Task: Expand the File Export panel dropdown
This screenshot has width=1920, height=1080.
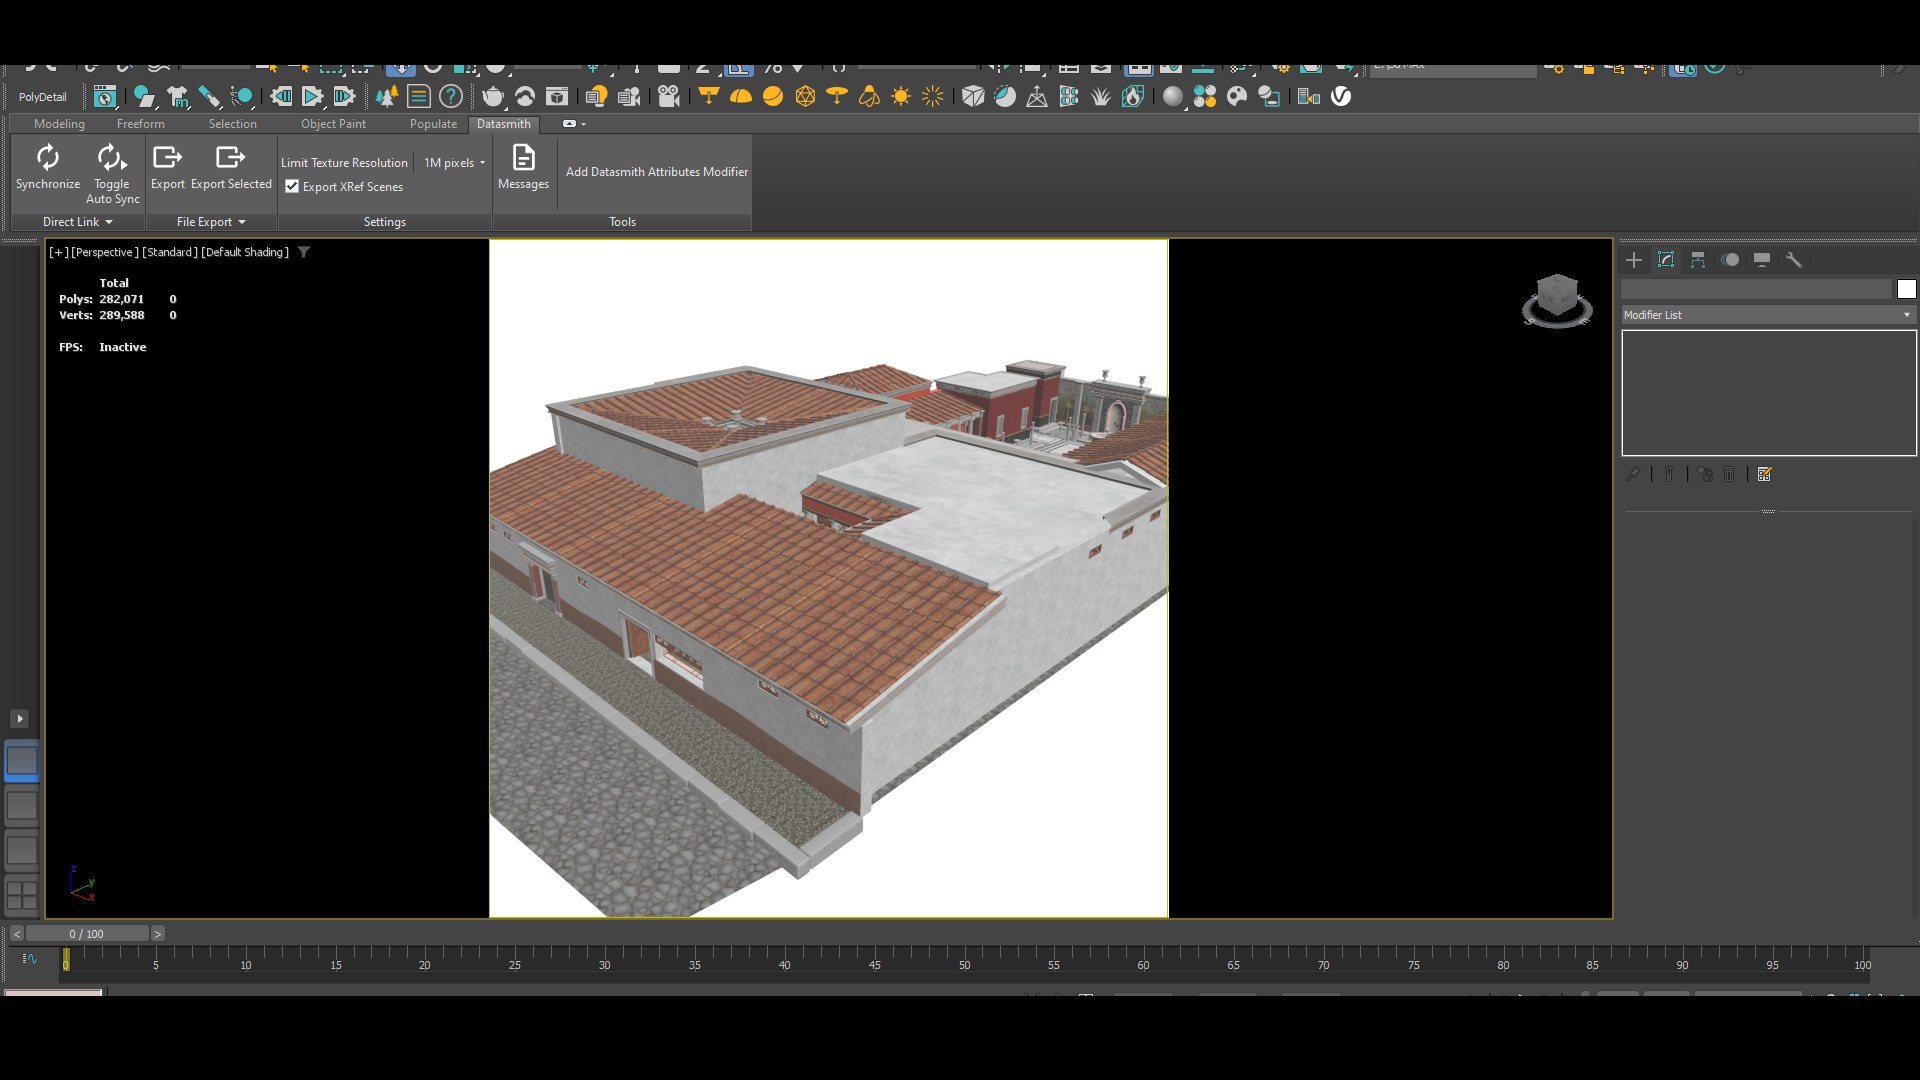Action: (211, 222)
